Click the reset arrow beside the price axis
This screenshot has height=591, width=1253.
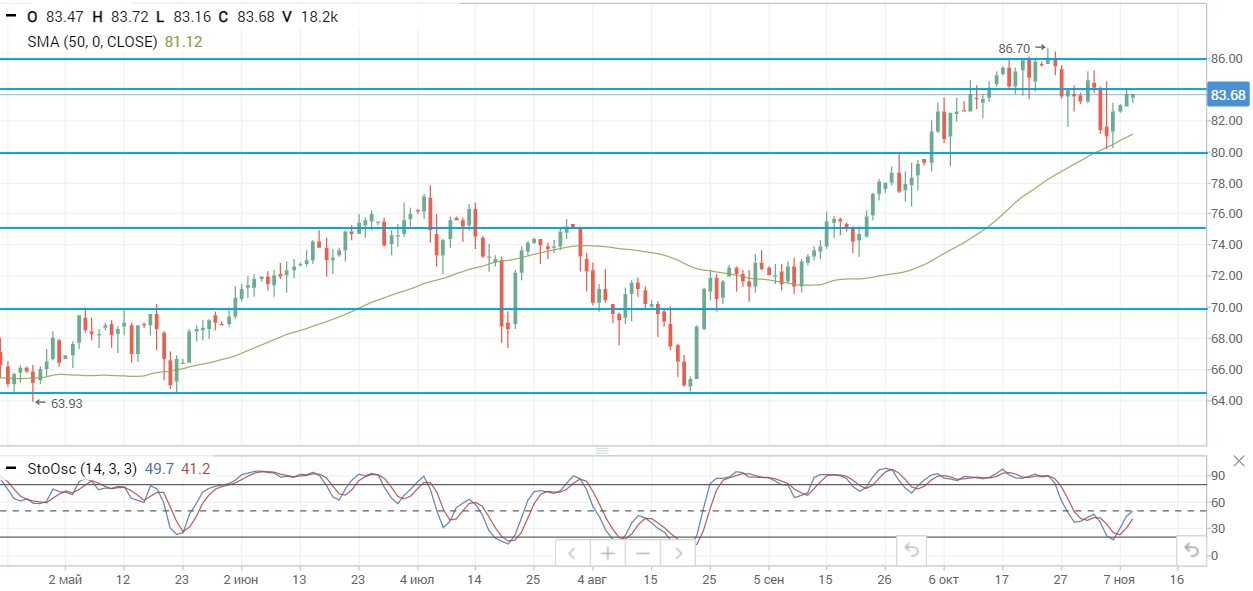pyautogui.click(x=1189, y=549)
